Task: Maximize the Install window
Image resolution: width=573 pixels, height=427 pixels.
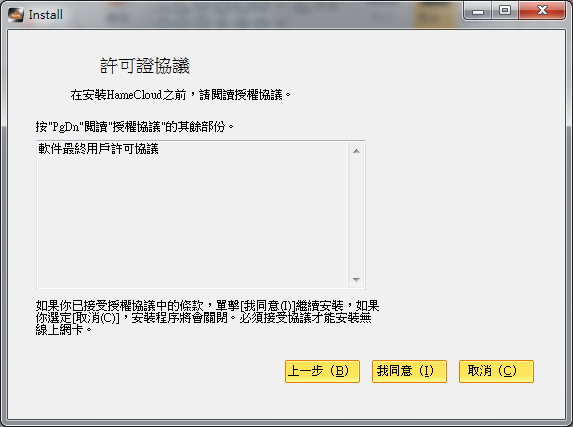Action: [x=505, y=11]
